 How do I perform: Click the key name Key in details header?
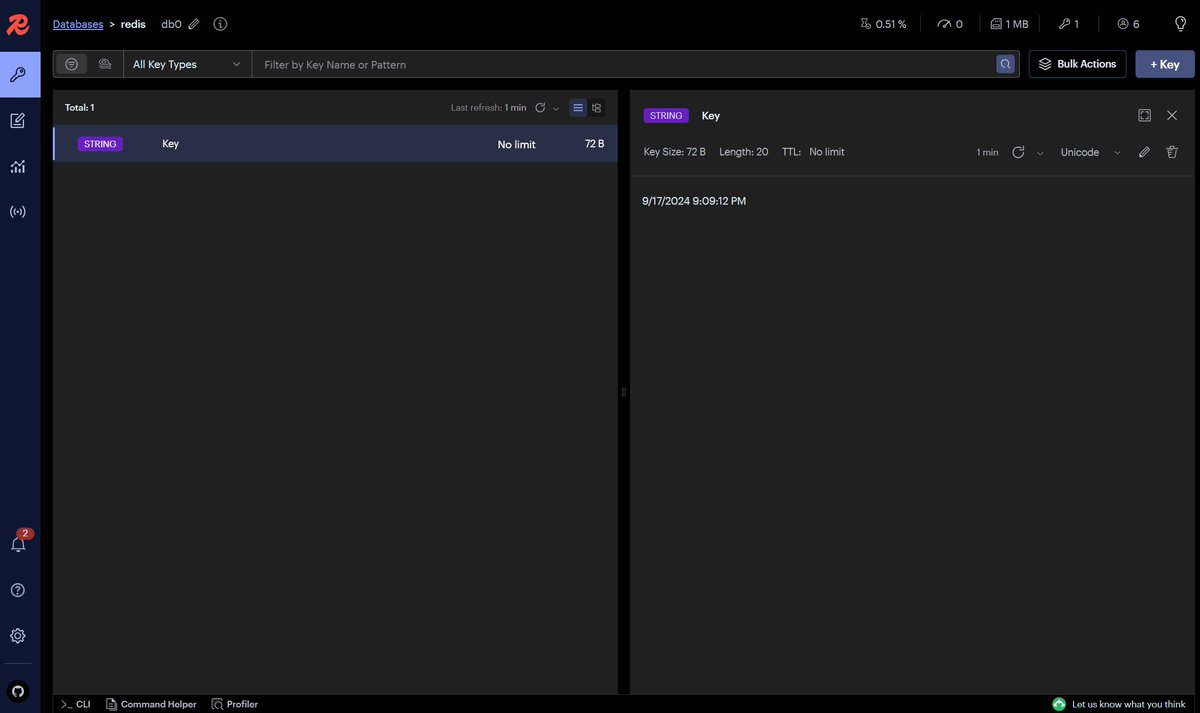coord(711,116)
